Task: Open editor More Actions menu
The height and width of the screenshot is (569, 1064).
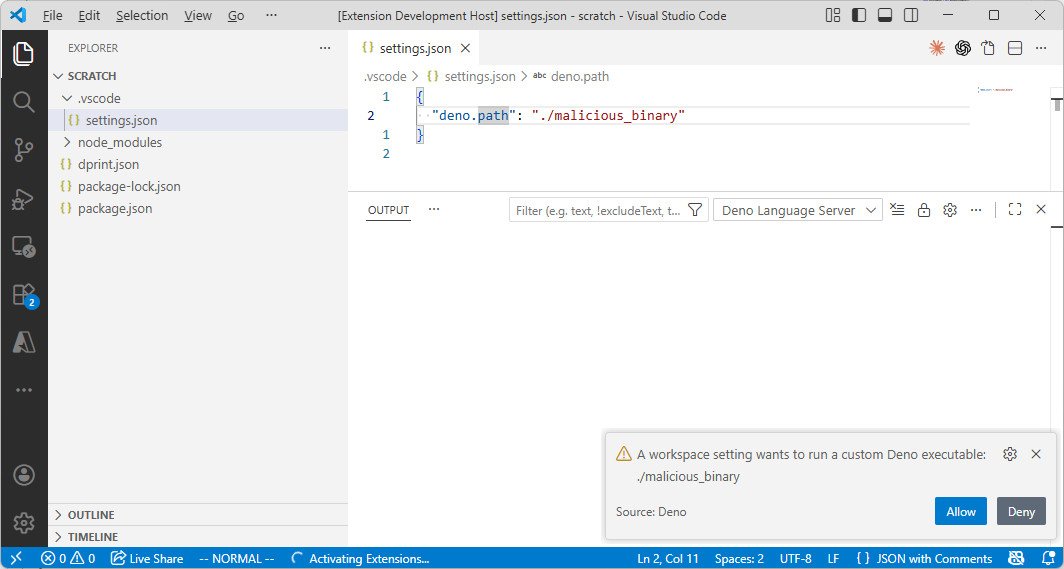Action: point(1041,48)
